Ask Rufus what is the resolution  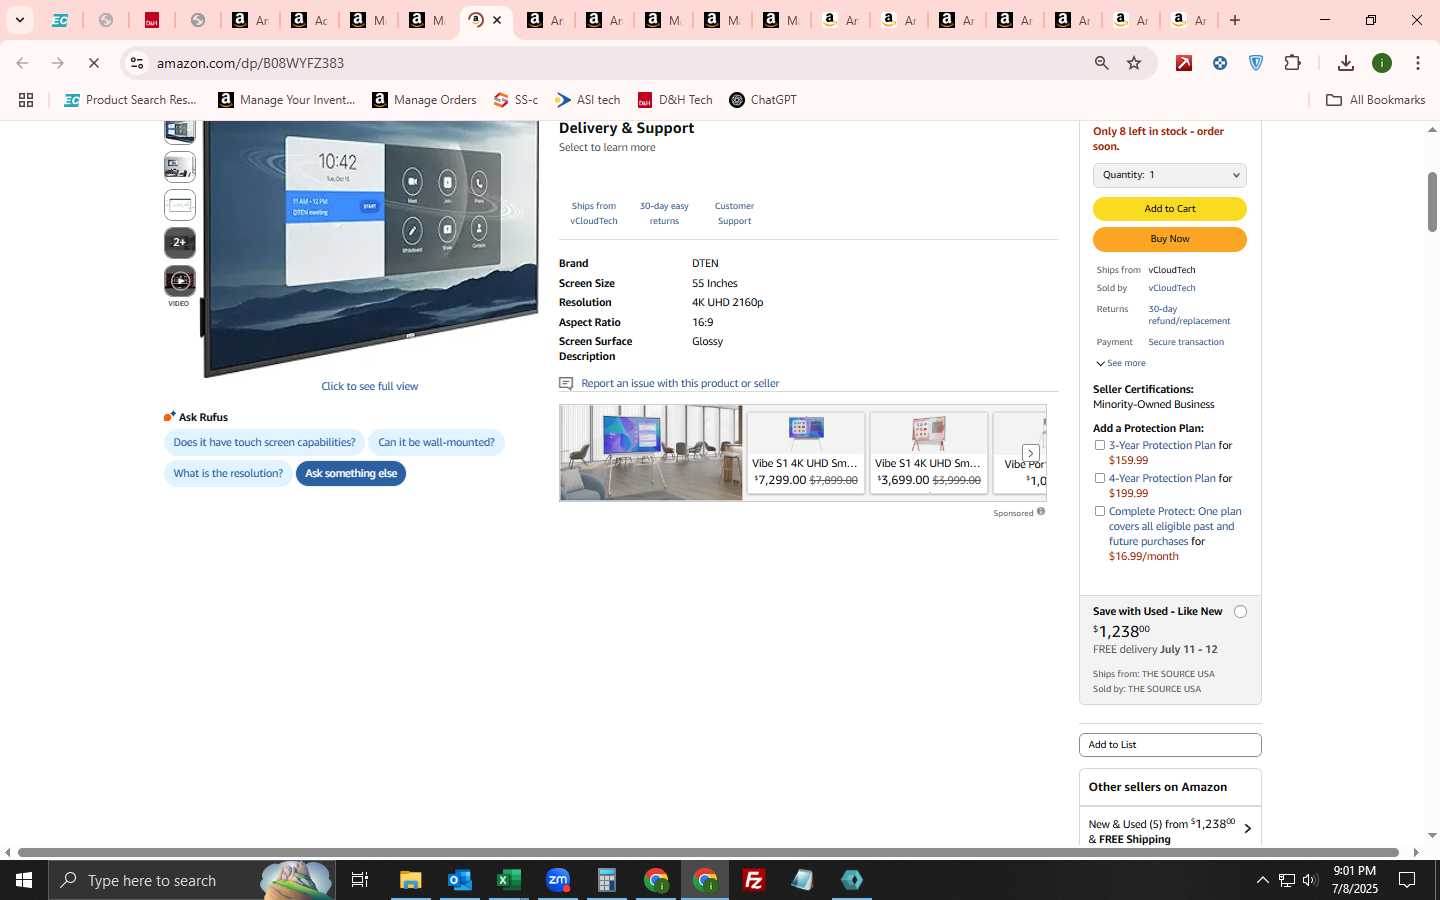pyautogui.click(x=228, y=474)
